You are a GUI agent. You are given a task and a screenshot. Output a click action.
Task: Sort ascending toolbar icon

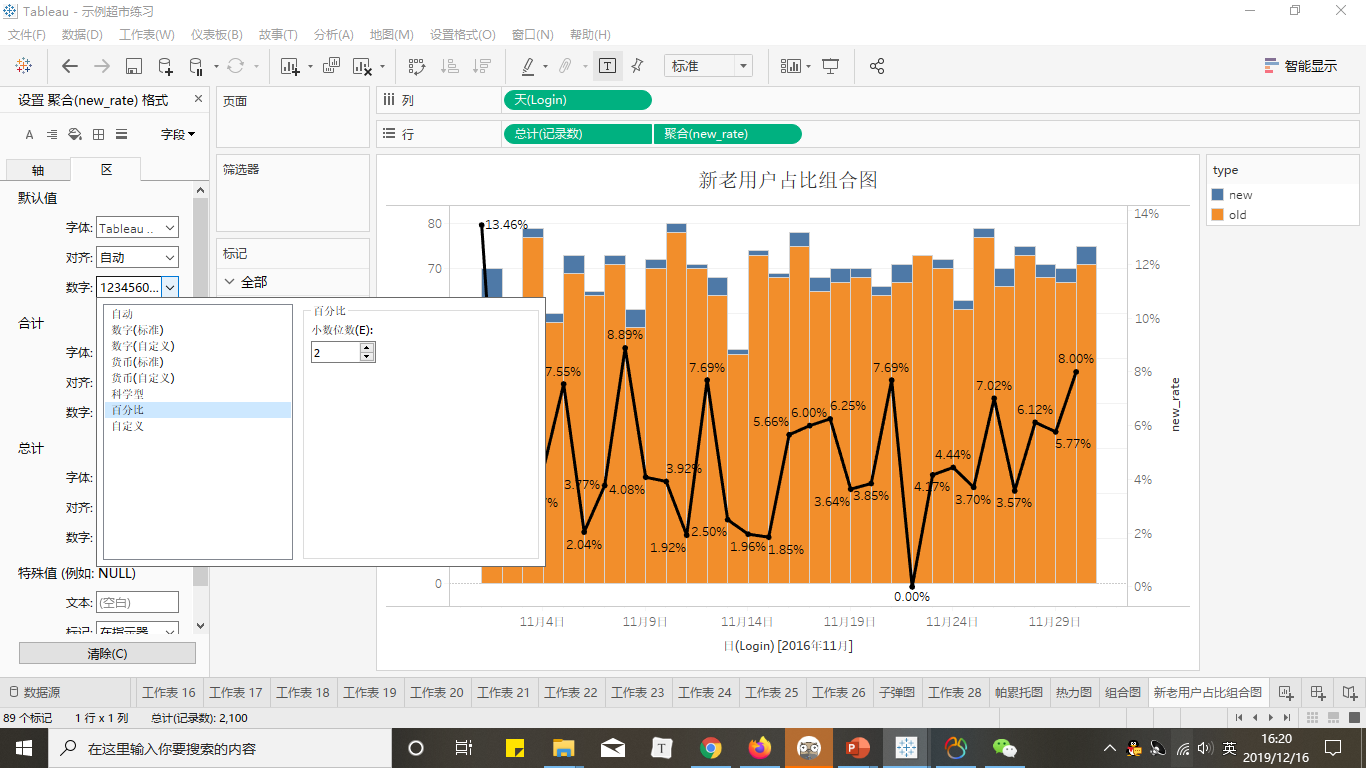pyautogui.click(x=450, y=66)
